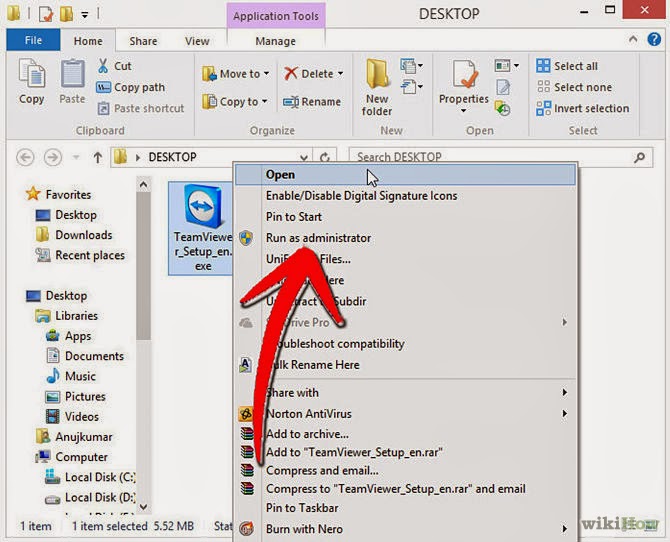Open the Norton AntiVirus submenu
This screenshot has width=670, height=542.
pos(405,413)
